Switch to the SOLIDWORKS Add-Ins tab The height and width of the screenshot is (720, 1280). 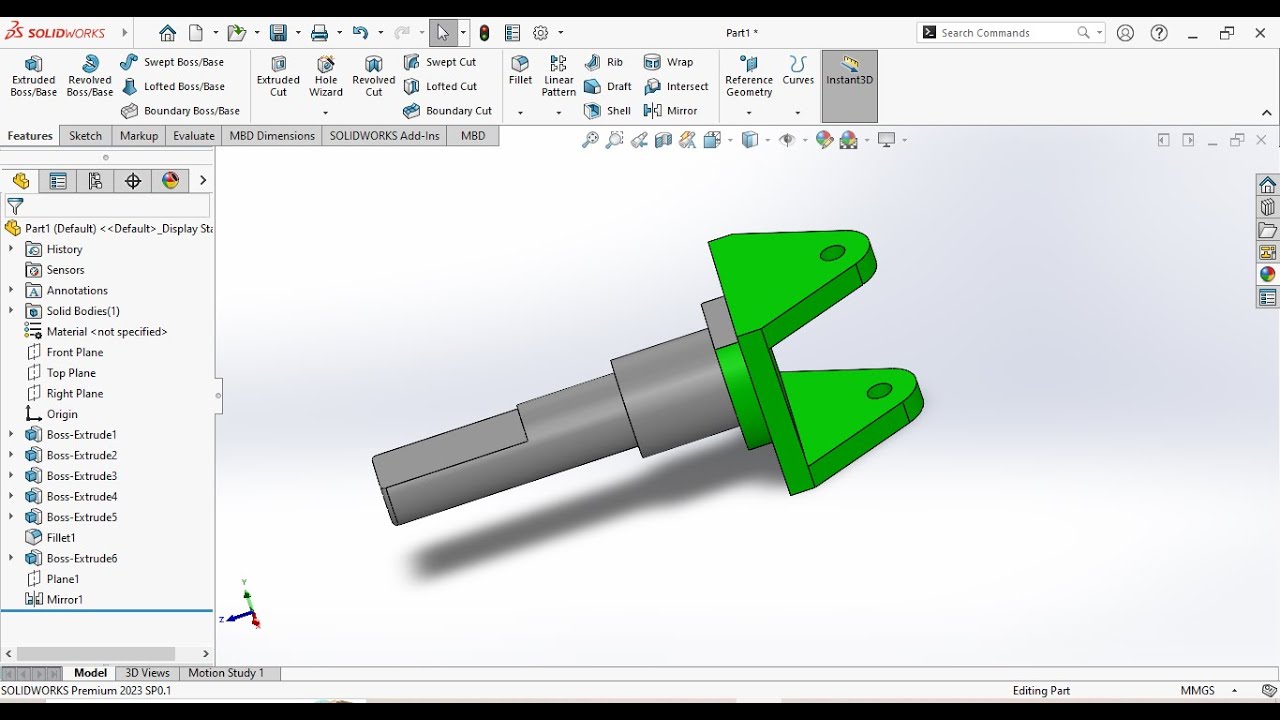point(385,136)
